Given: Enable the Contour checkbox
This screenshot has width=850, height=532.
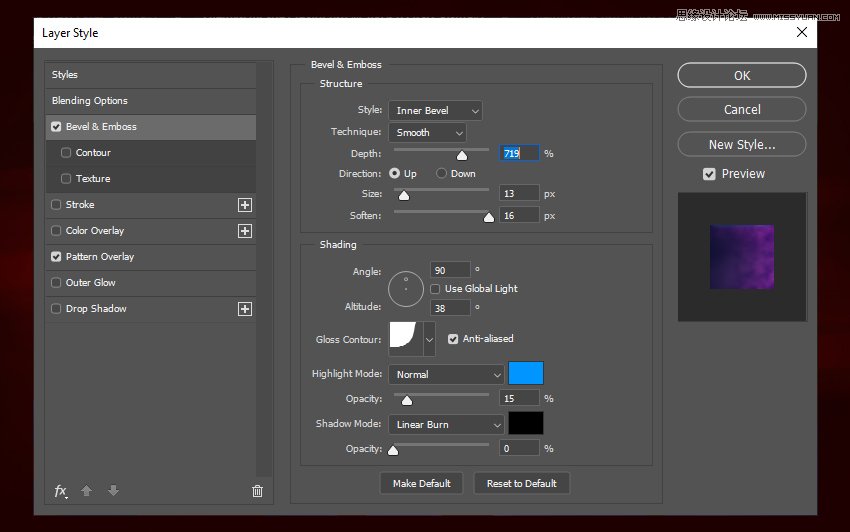Looking at the screenshot, I should pos(66,153).
